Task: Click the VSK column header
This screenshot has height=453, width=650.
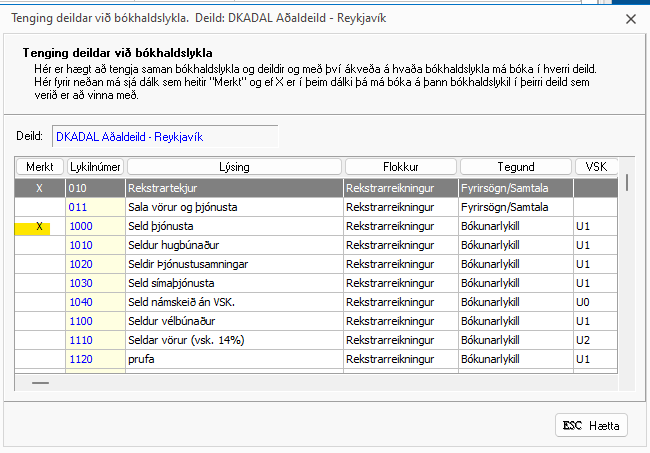Action: click(596, 167)
